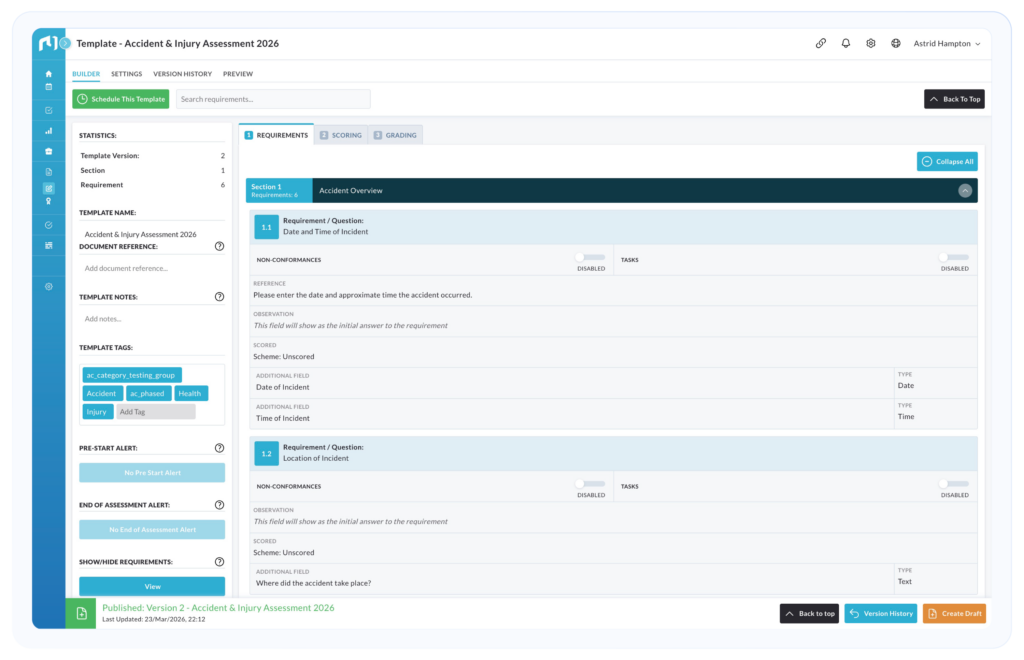Switch to the Settings tab
The height and width of the screenshot is (660, 1024).
126,74
